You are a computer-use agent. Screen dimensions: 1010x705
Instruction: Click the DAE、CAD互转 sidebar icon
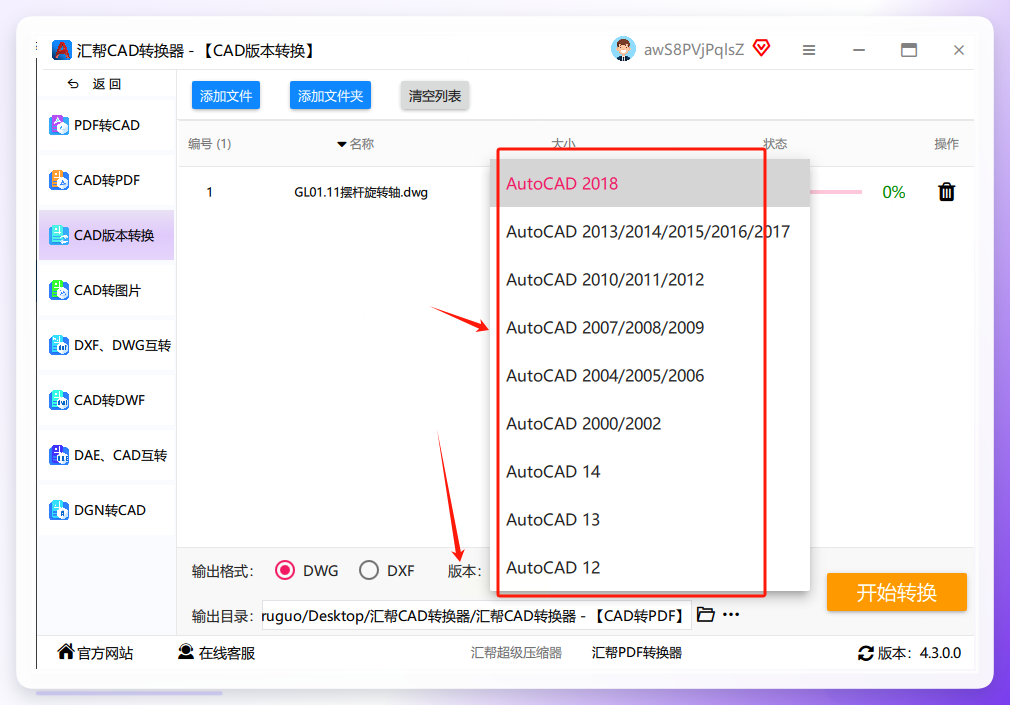(59, 455)
